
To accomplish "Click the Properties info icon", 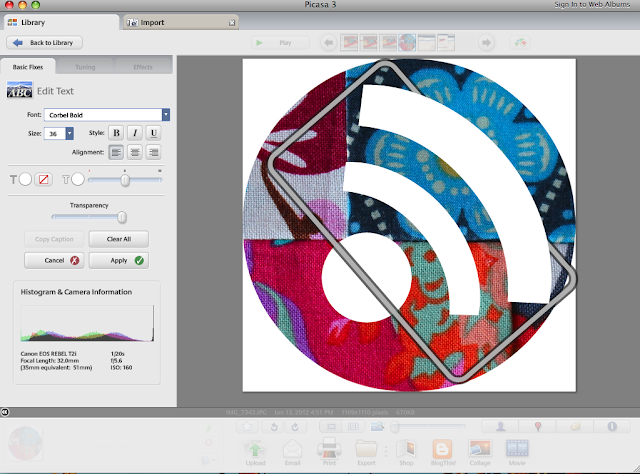I will tap(612, 426).
